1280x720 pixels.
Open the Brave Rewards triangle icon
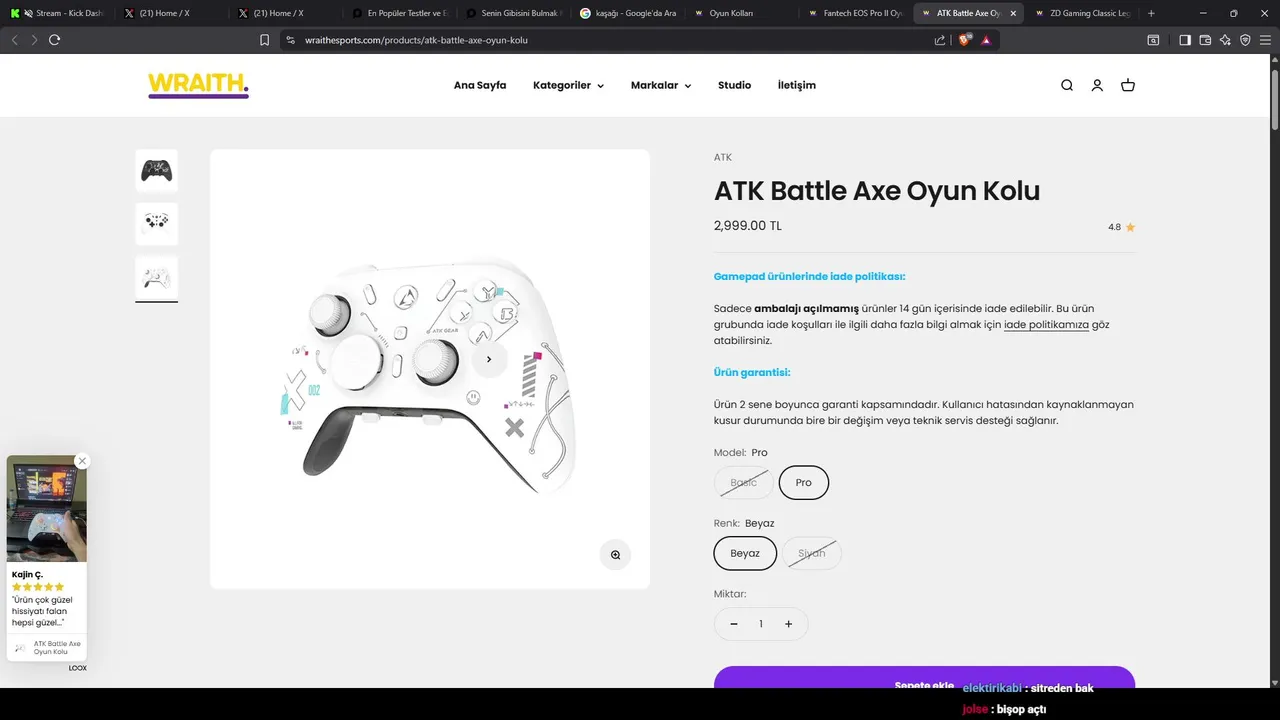coord(986,40)
